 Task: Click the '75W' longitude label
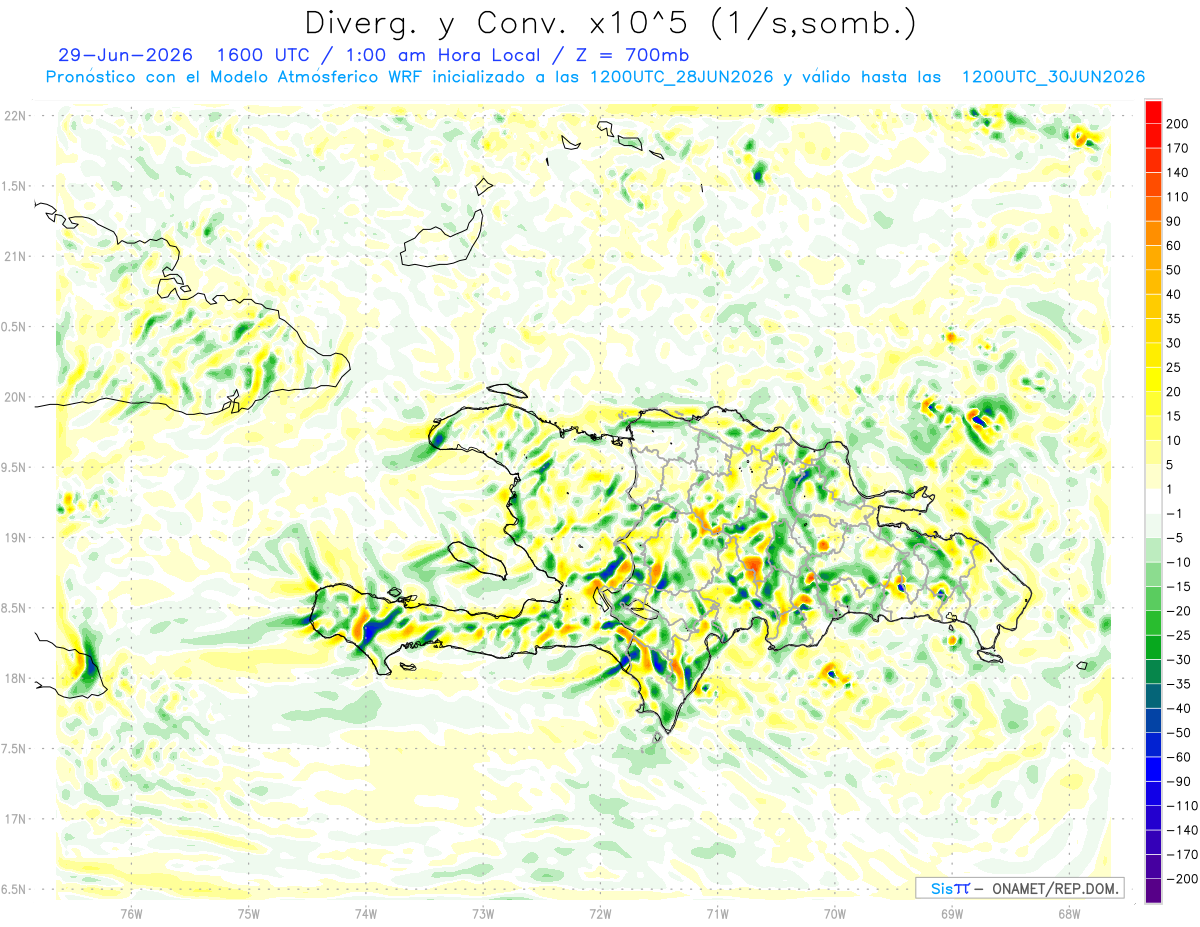[248, 913]
